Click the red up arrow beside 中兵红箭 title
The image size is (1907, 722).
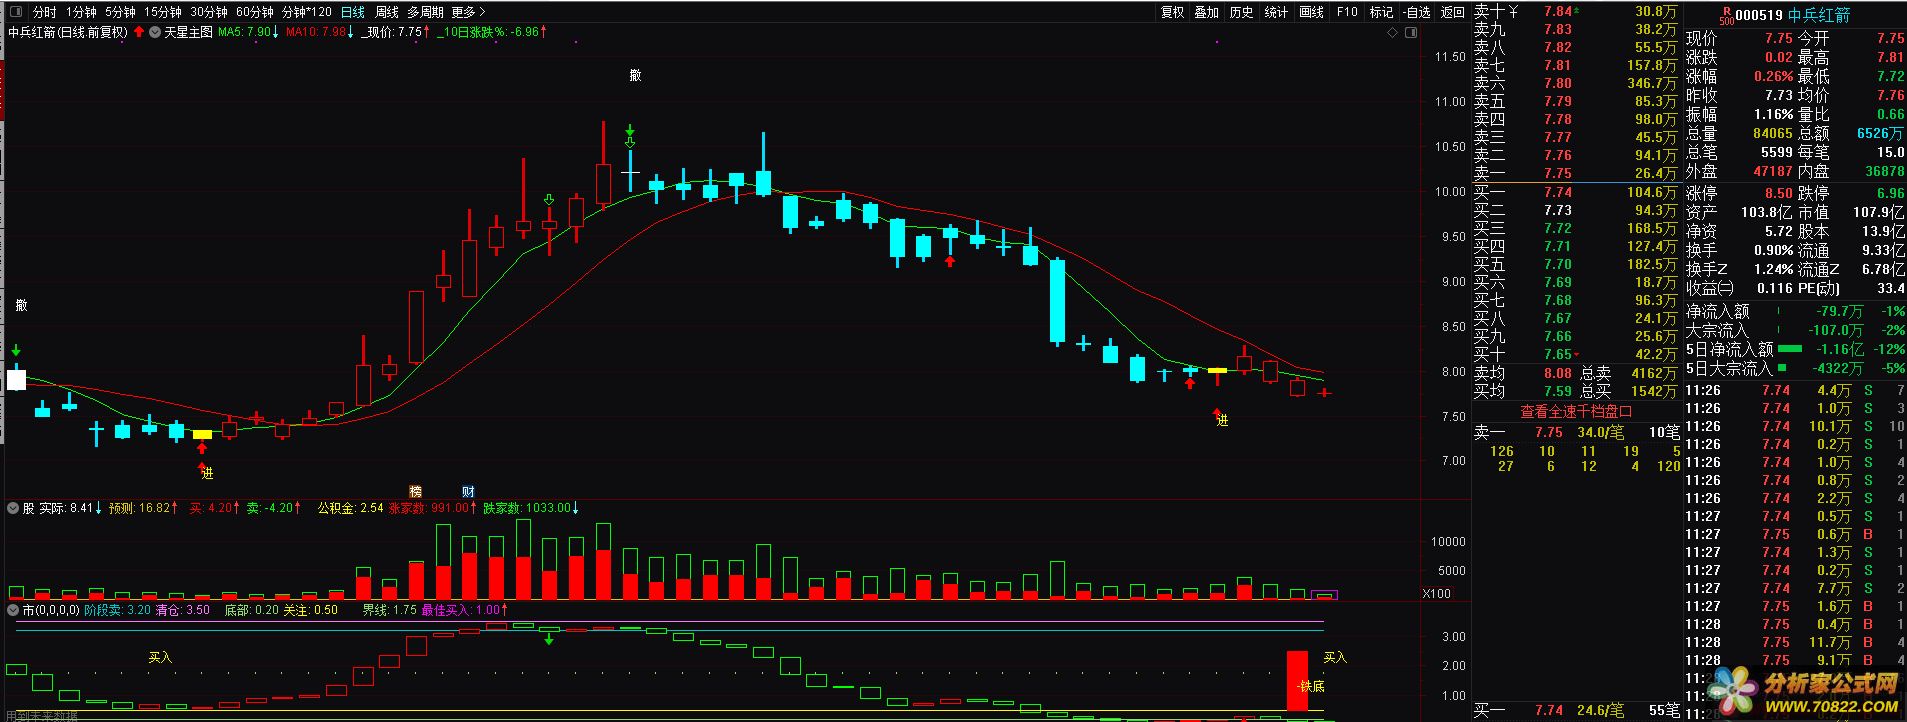coord(139,32)
